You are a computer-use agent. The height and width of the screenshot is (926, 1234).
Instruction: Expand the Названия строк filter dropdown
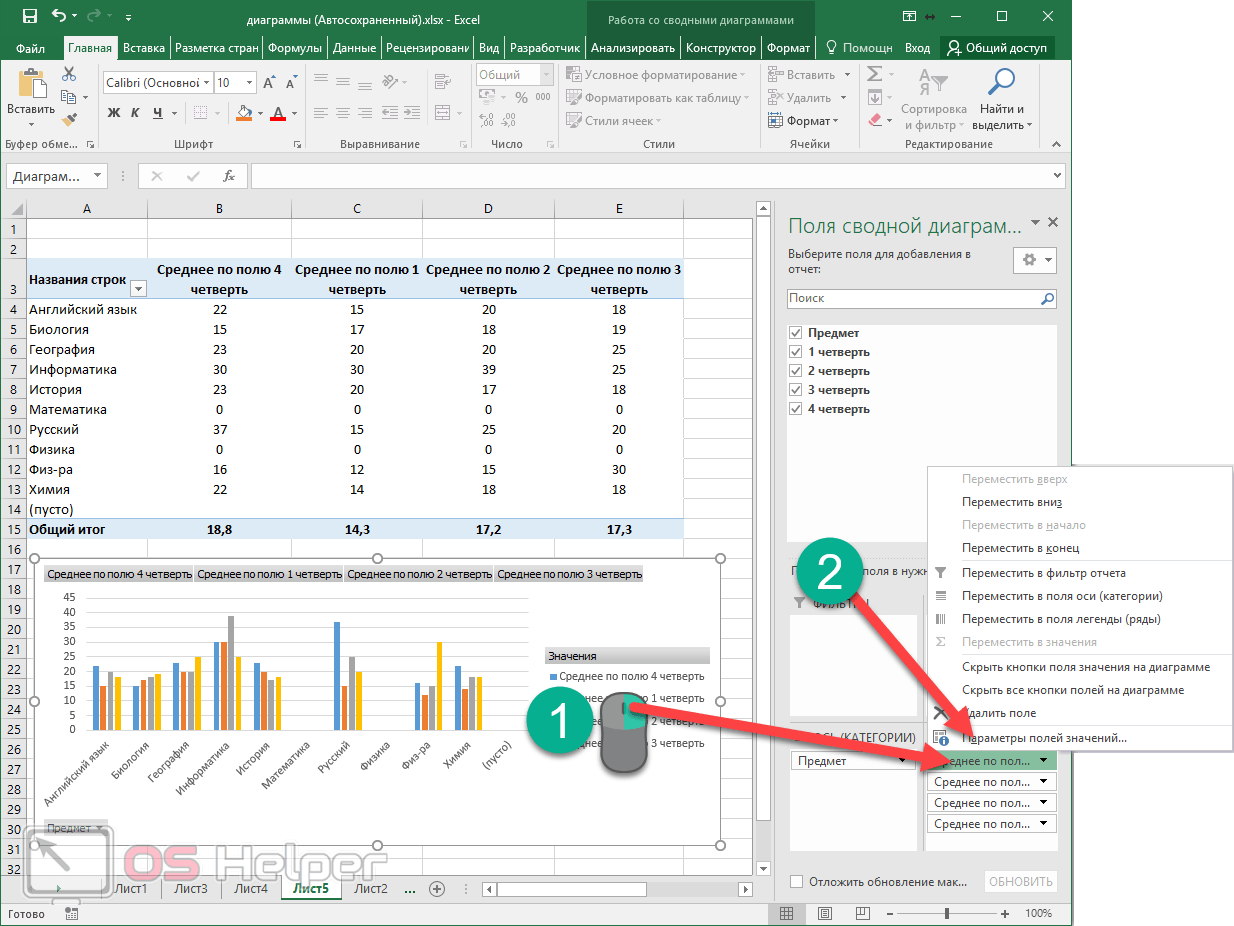[138, 289]
